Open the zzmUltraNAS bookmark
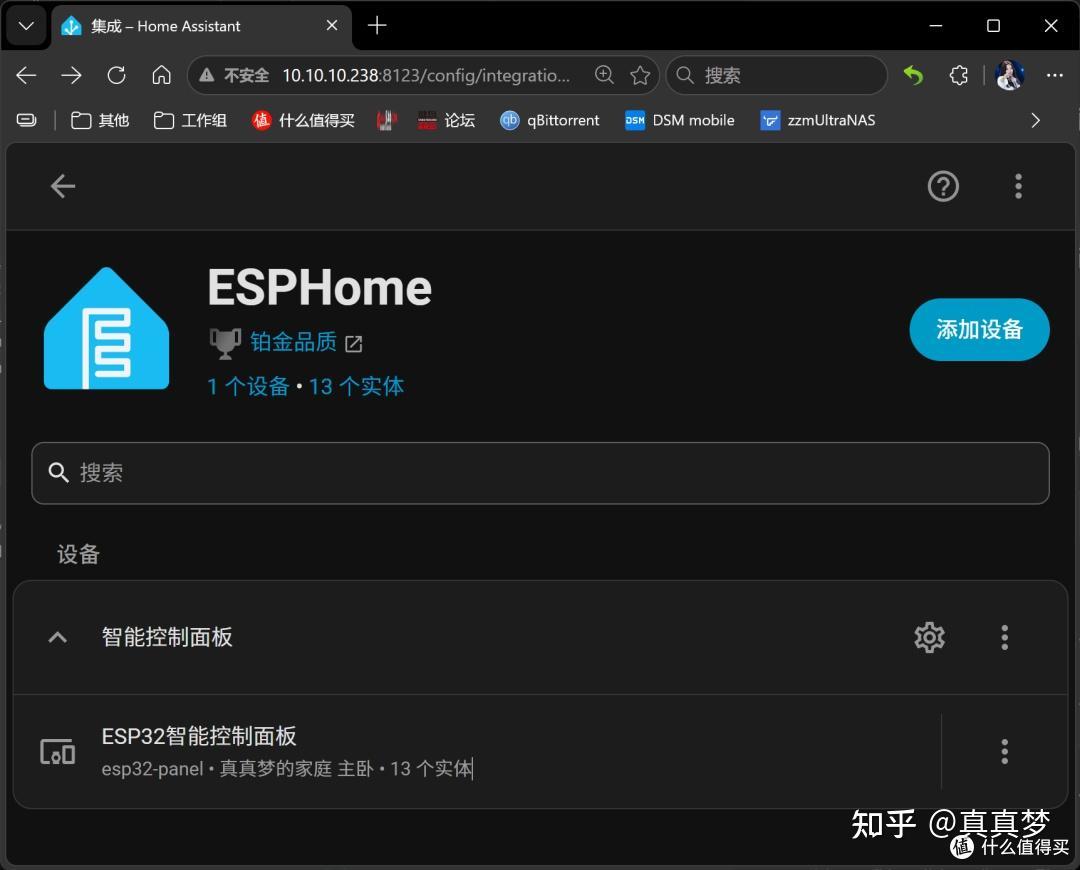Viewport: 1080px width, 870px height. 818,121
